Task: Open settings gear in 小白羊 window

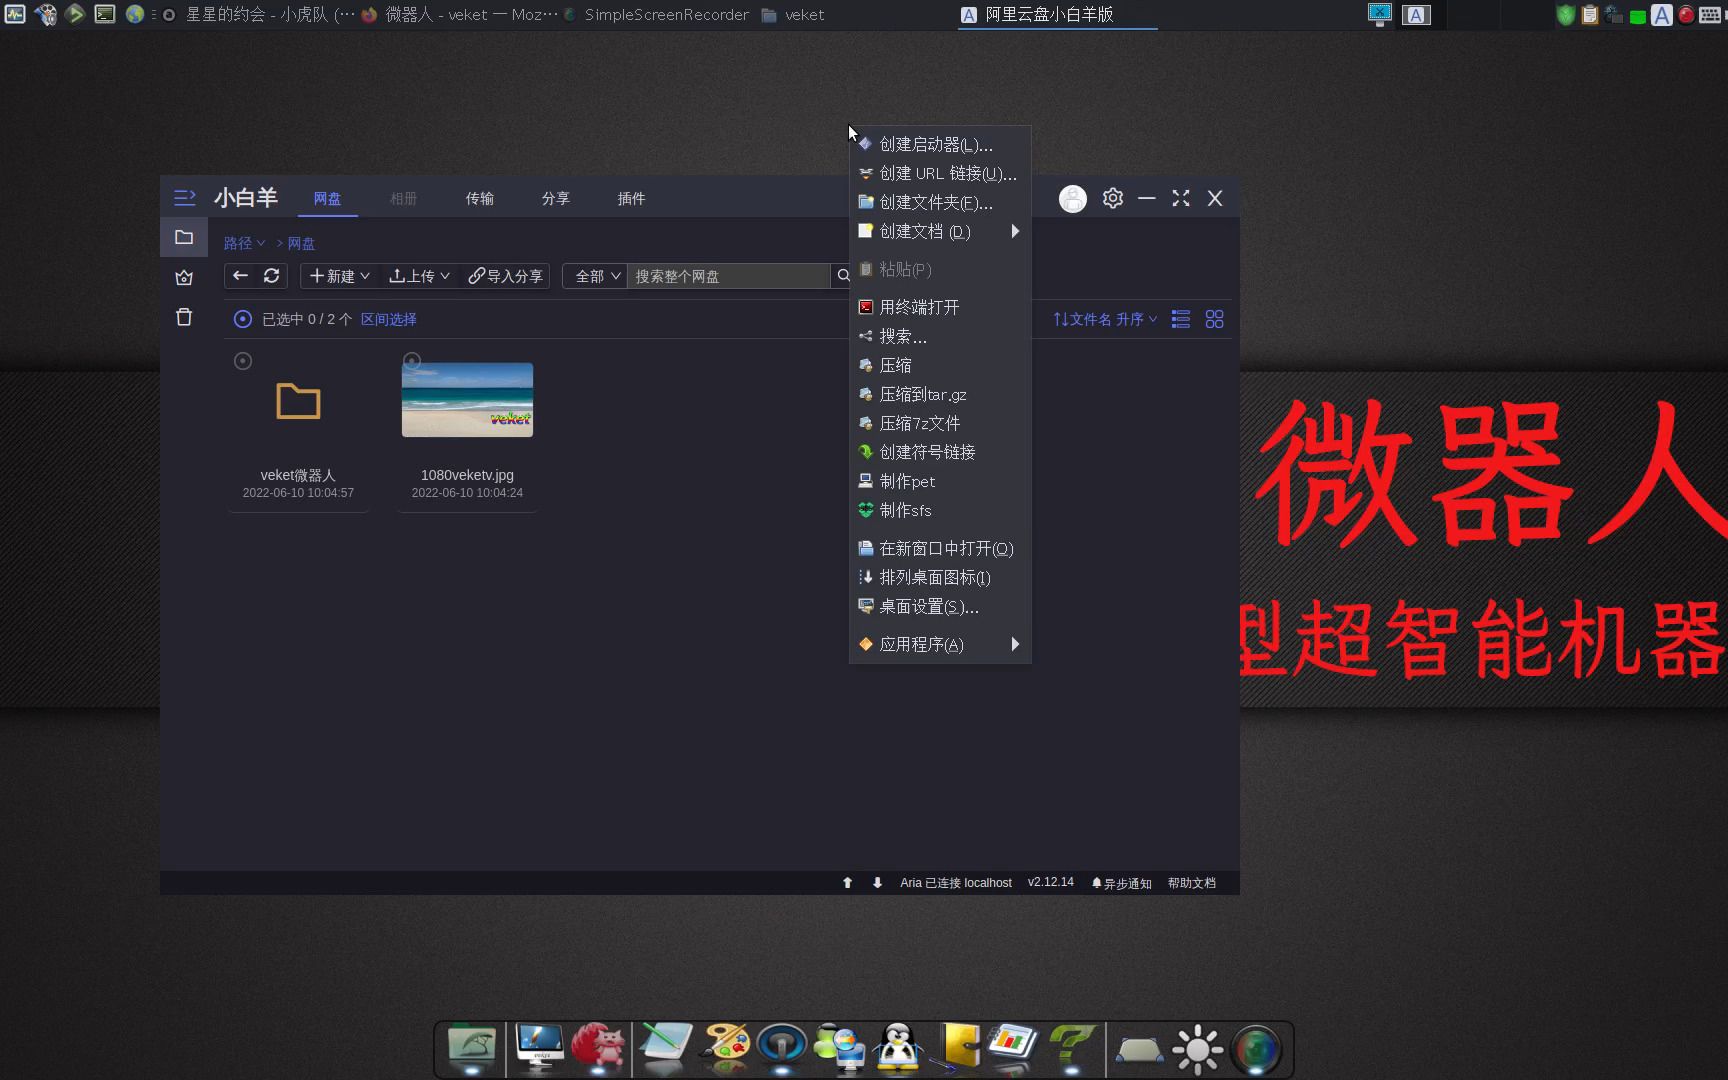Action: (x=1113, y=198)
